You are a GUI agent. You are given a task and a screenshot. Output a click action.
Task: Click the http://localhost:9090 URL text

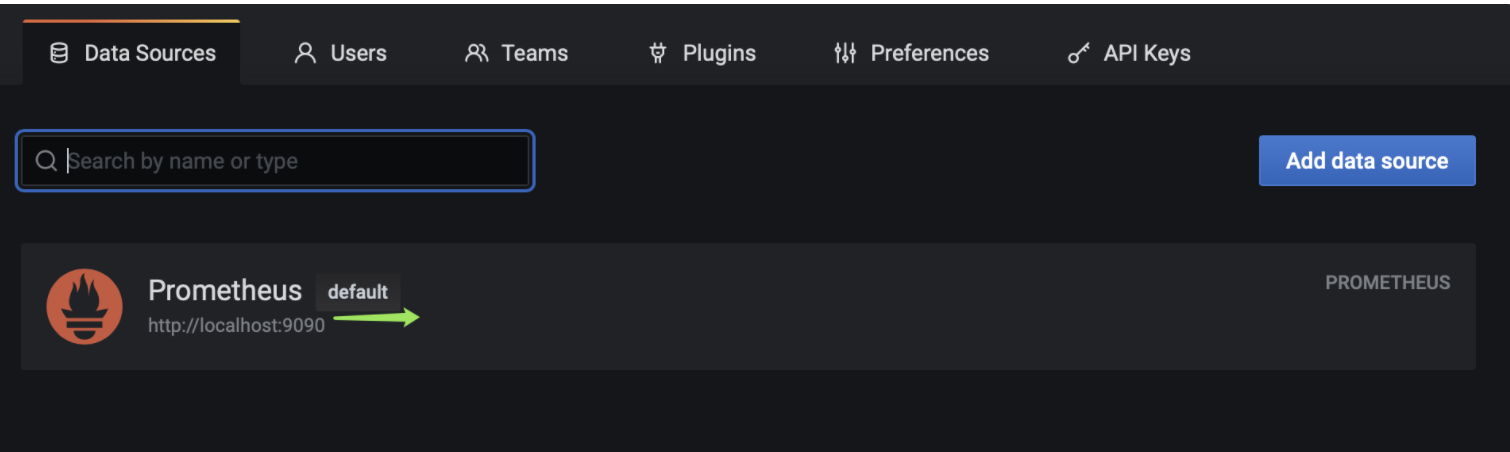coord(236,325)
